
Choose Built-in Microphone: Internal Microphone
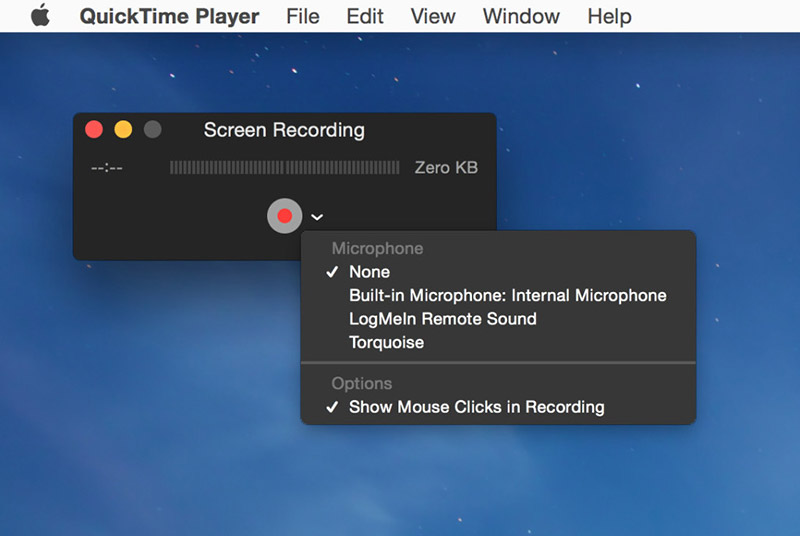[507, 295]
